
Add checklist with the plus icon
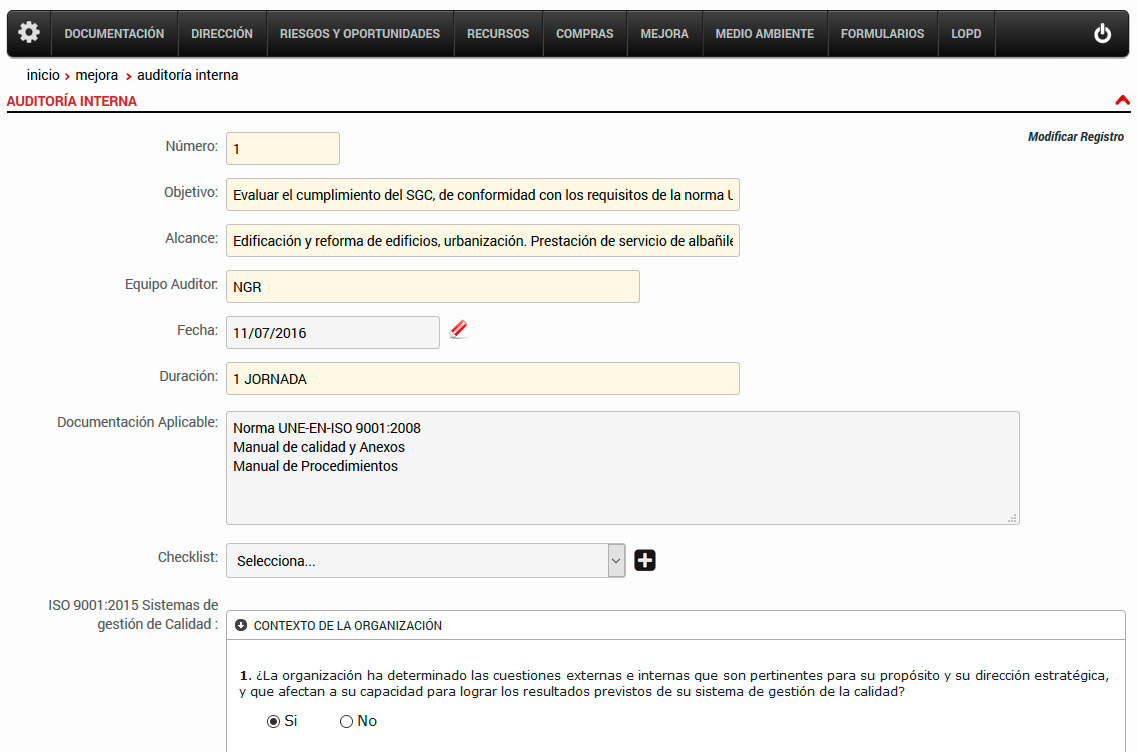coord(644,560)
